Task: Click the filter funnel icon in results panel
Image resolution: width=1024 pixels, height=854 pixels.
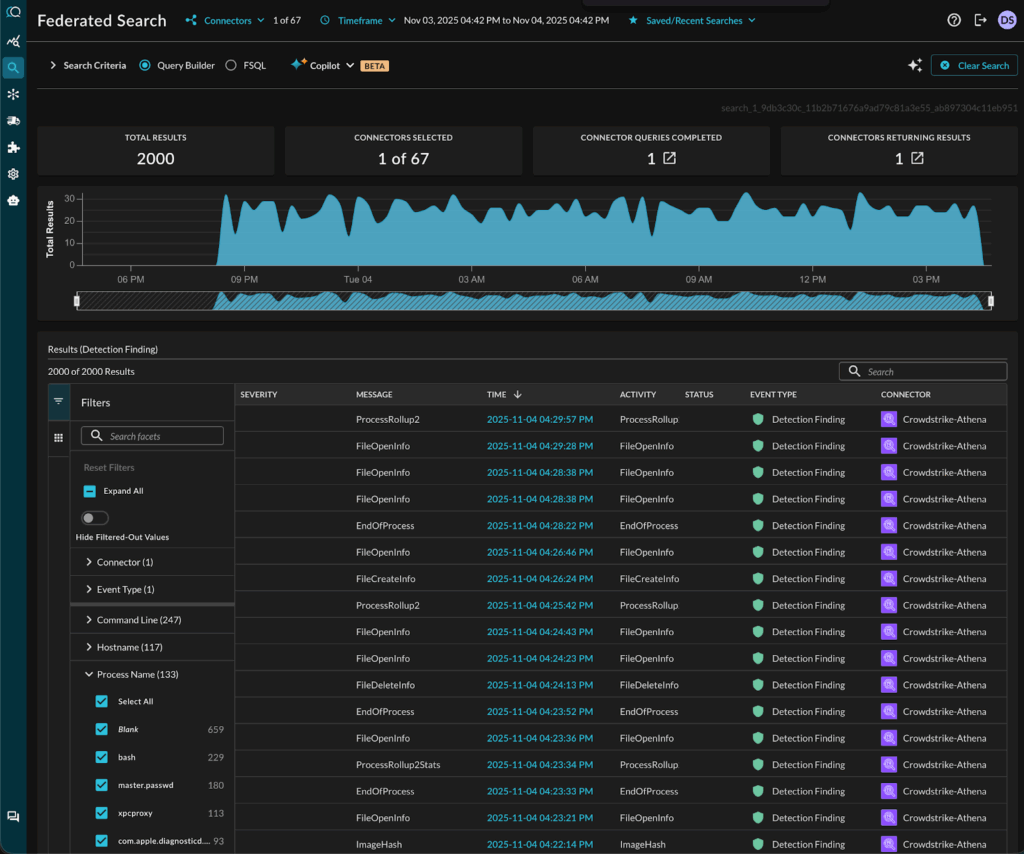Action: coord(58,401)
